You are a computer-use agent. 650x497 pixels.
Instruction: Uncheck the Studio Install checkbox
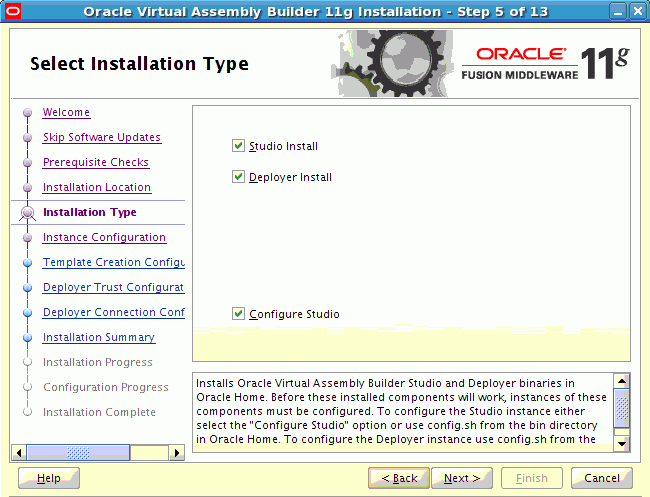click(x=238, y=146)
